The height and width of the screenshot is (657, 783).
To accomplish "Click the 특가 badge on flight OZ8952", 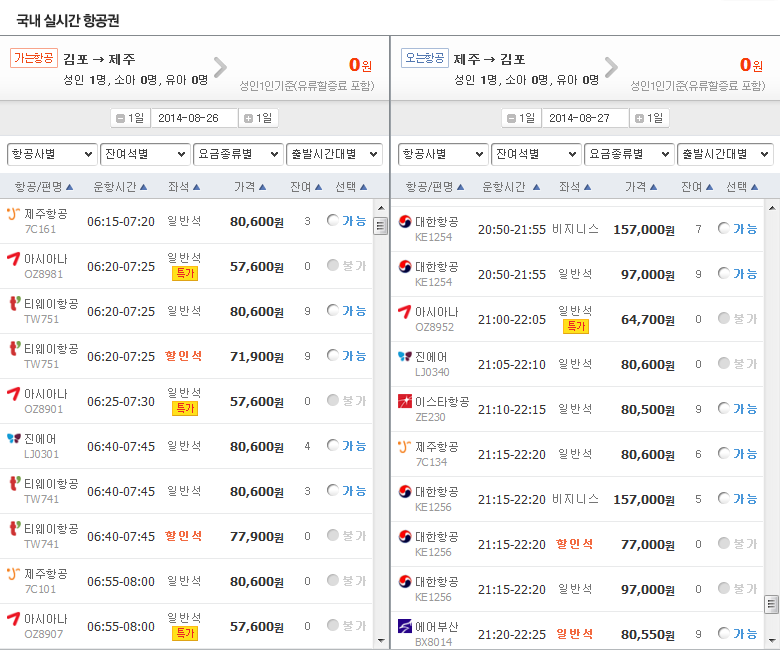I will click(576, 327).
